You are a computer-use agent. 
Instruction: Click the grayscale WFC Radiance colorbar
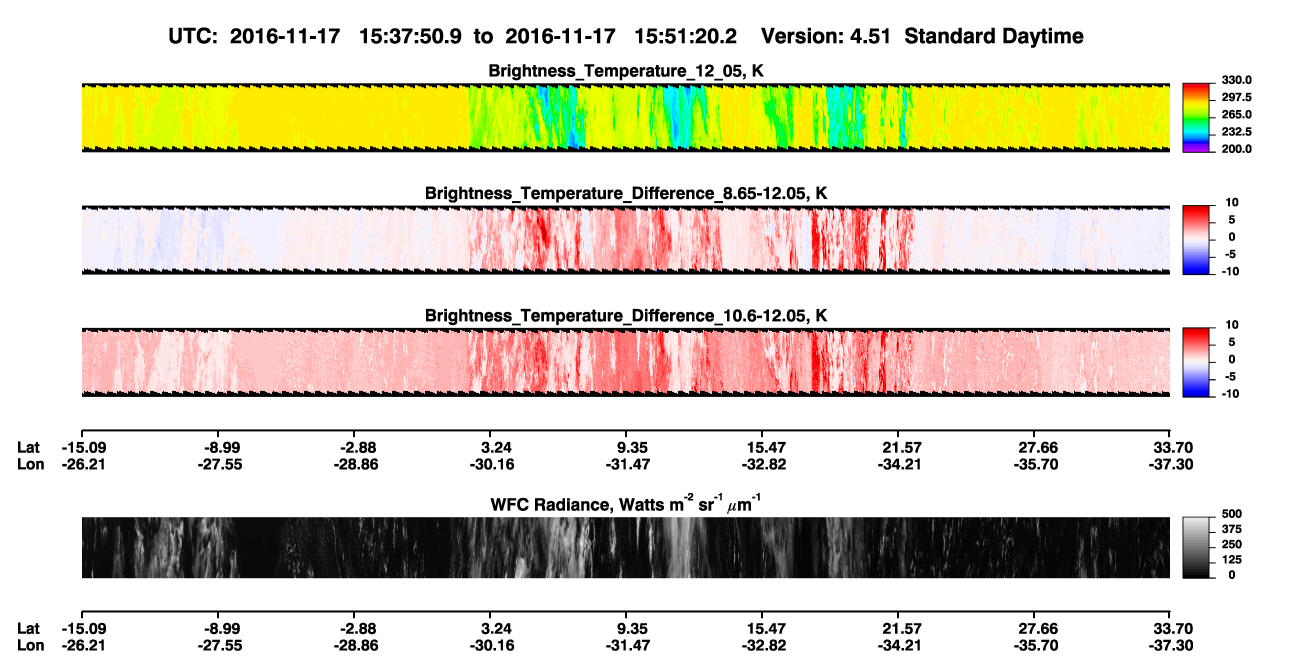tap(1197, 547)
